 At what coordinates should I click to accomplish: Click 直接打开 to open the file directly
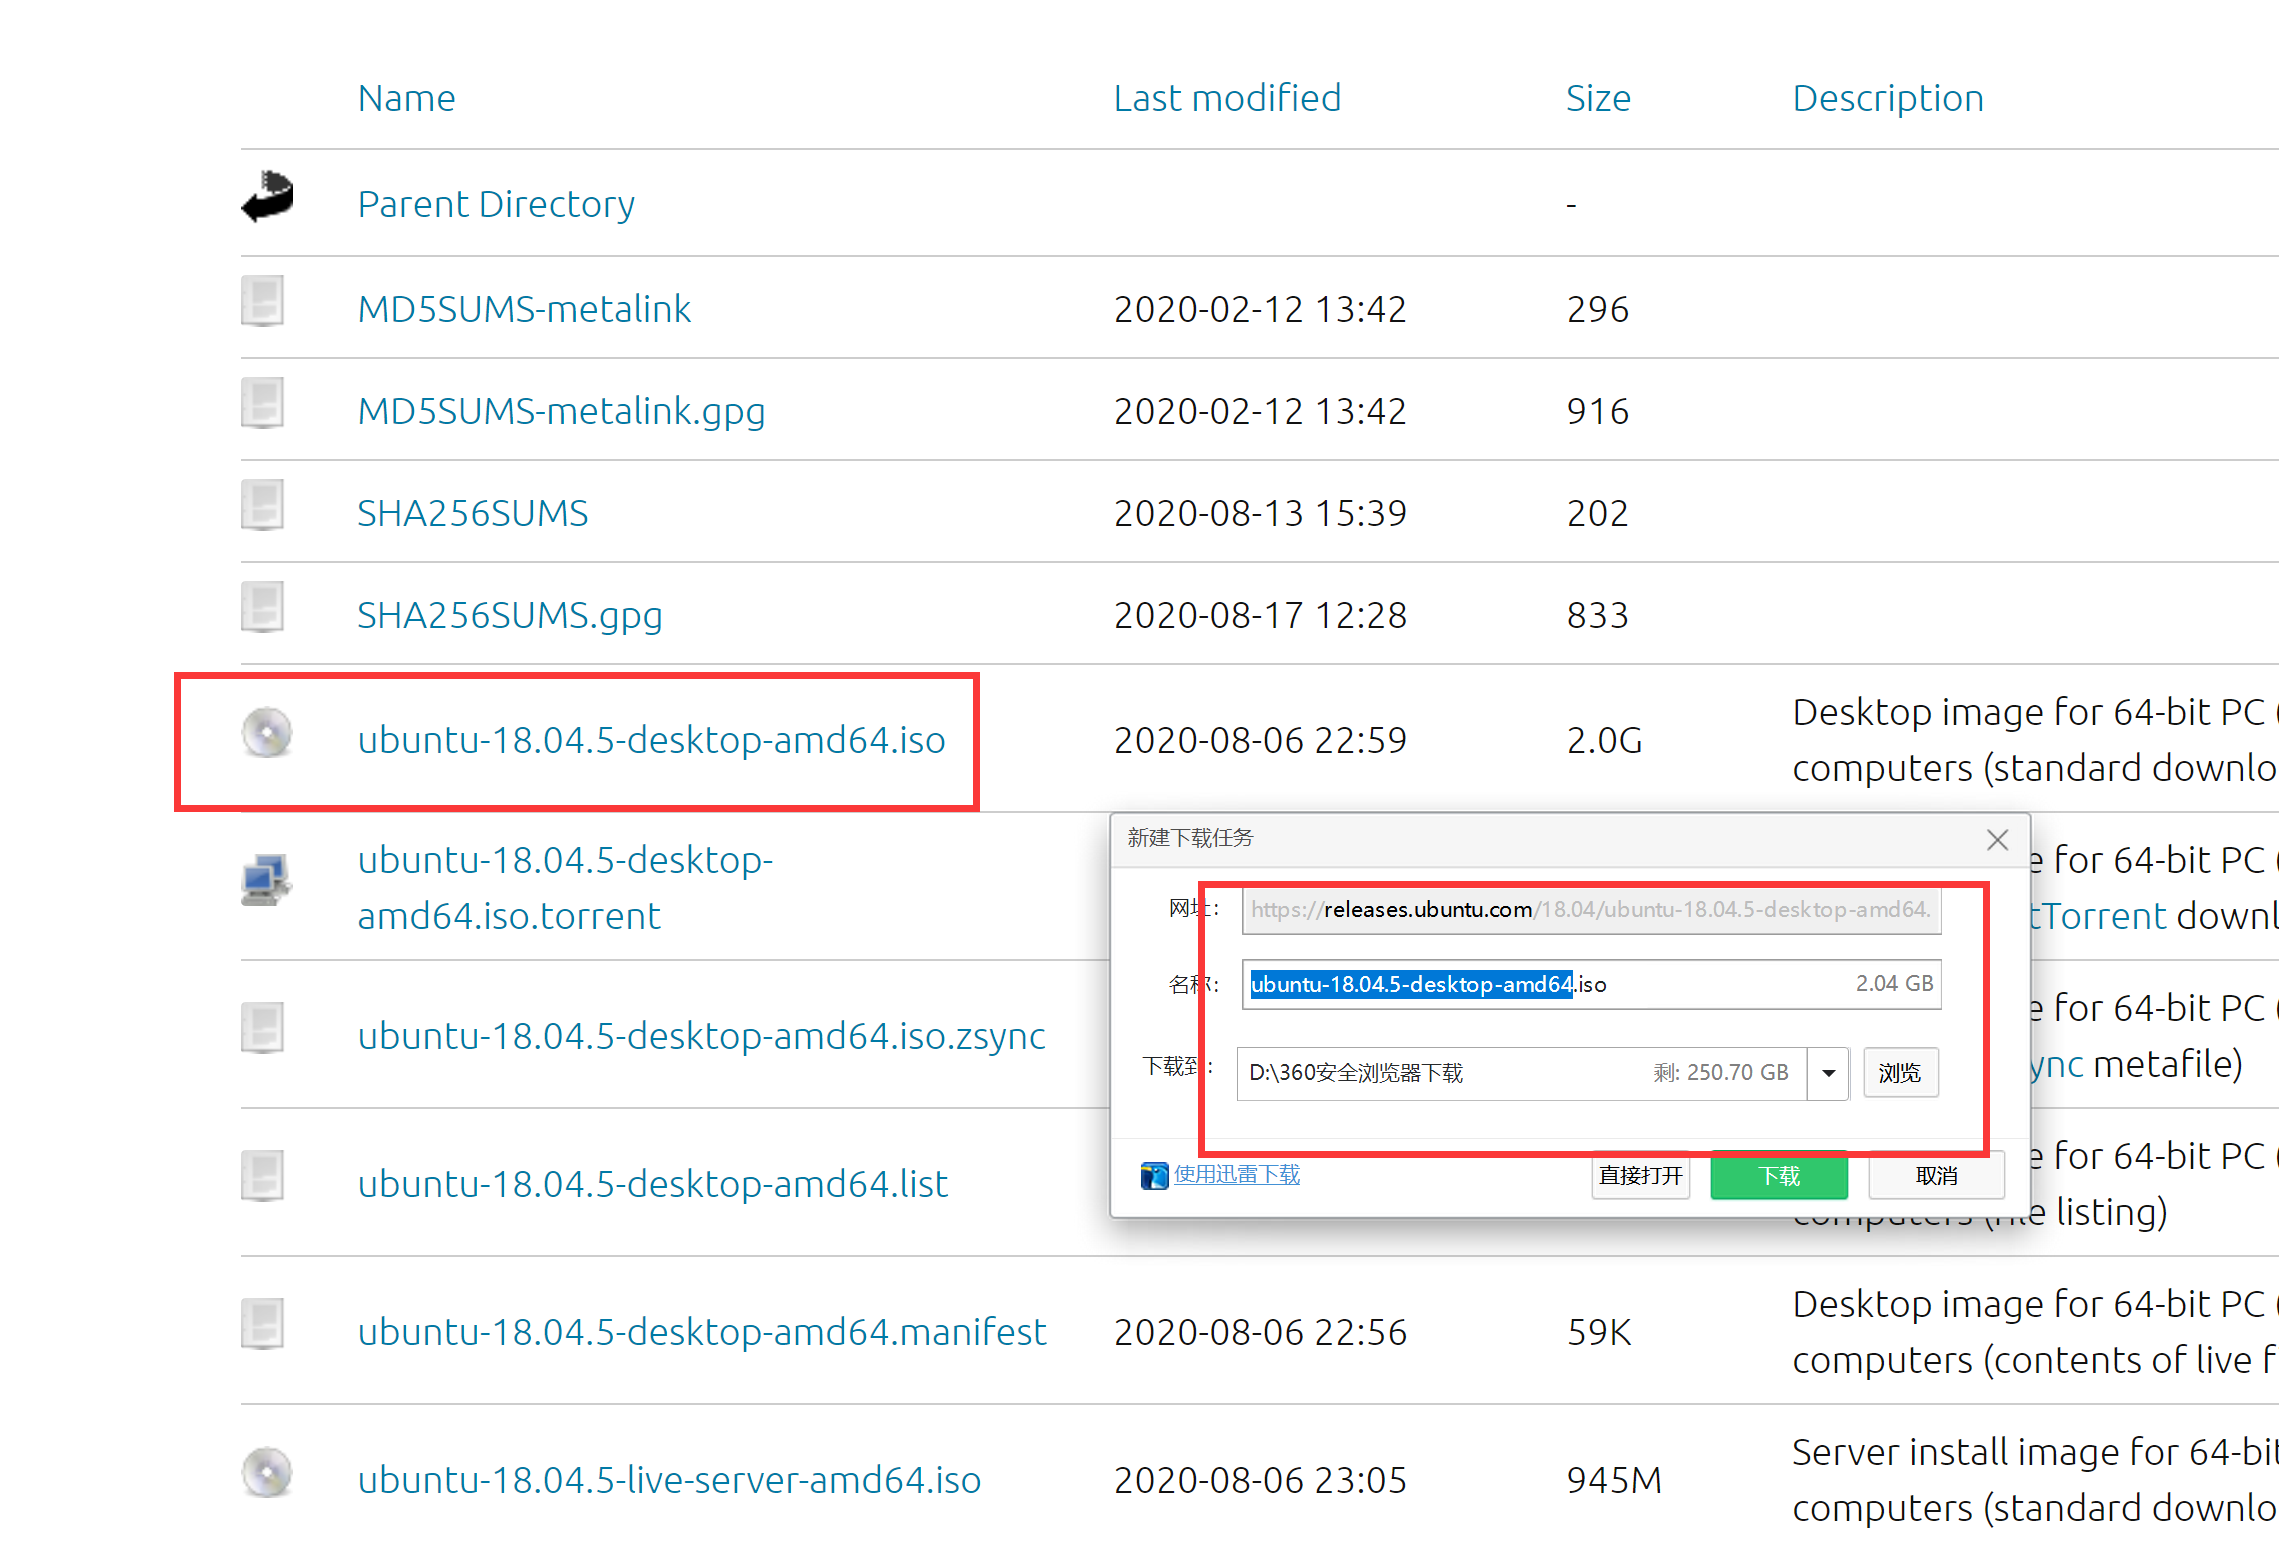point(1640,1176)
